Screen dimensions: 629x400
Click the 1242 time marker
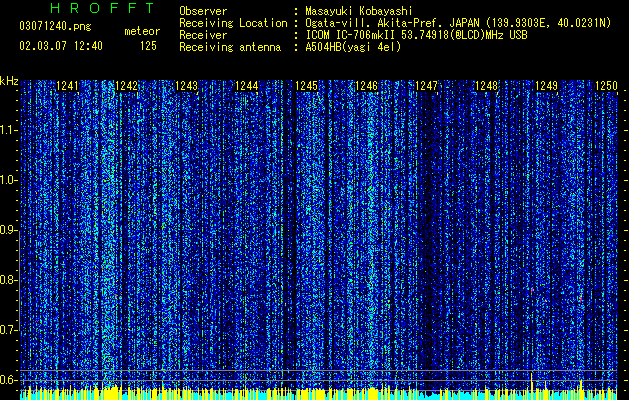click(126, 86)
